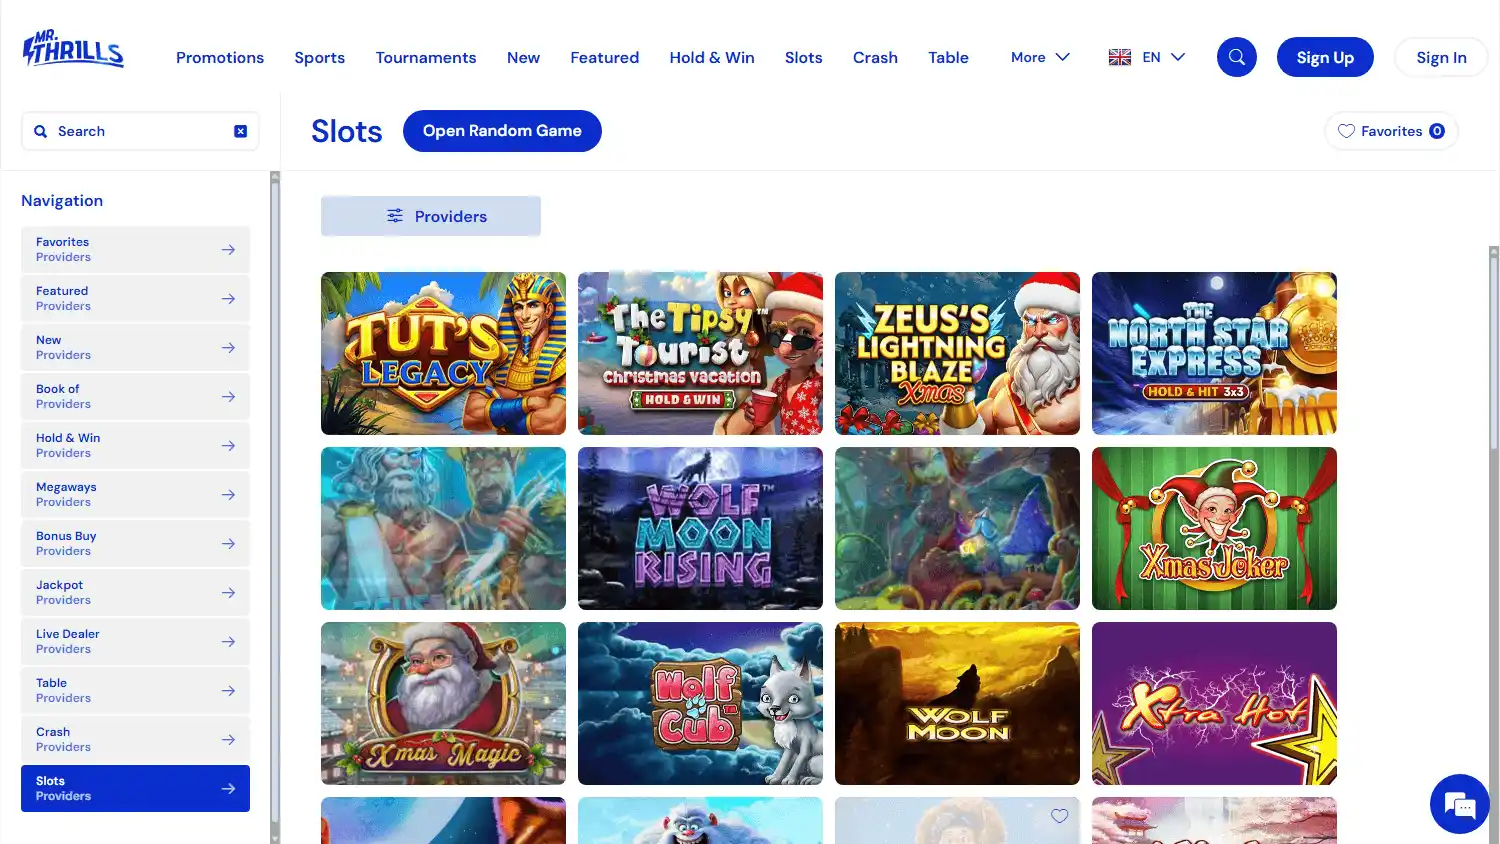Click arrow icon on Favorites sidebar row

tap(228, 249)
